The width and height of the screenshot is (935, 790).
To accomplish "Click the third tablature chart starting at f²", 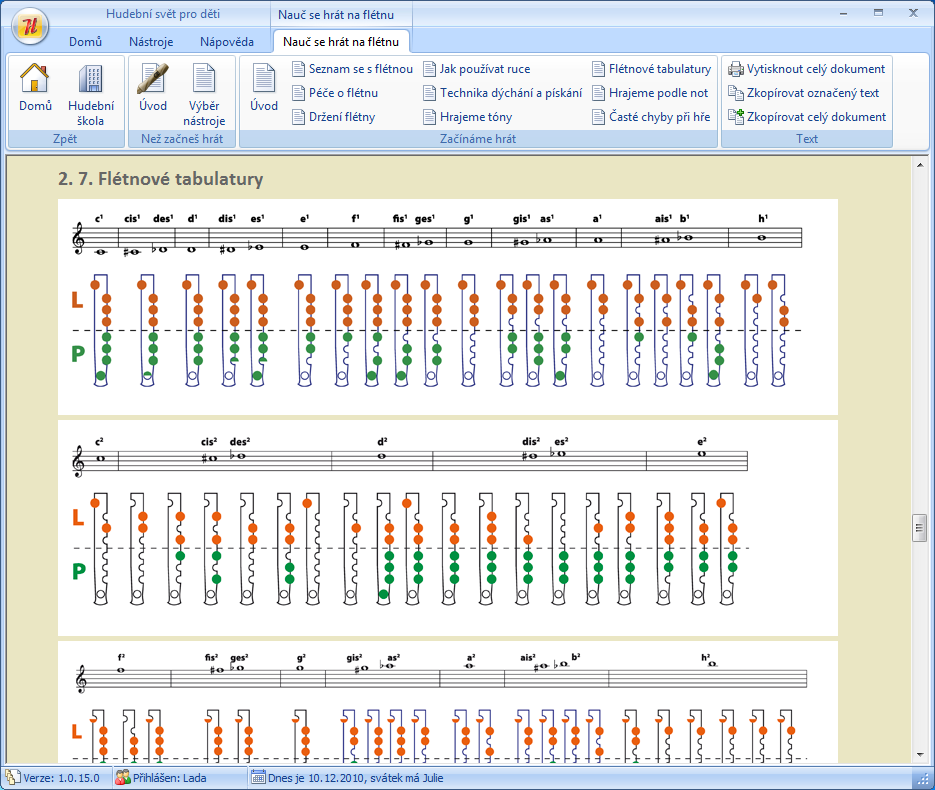I will [x=448, y=702].
